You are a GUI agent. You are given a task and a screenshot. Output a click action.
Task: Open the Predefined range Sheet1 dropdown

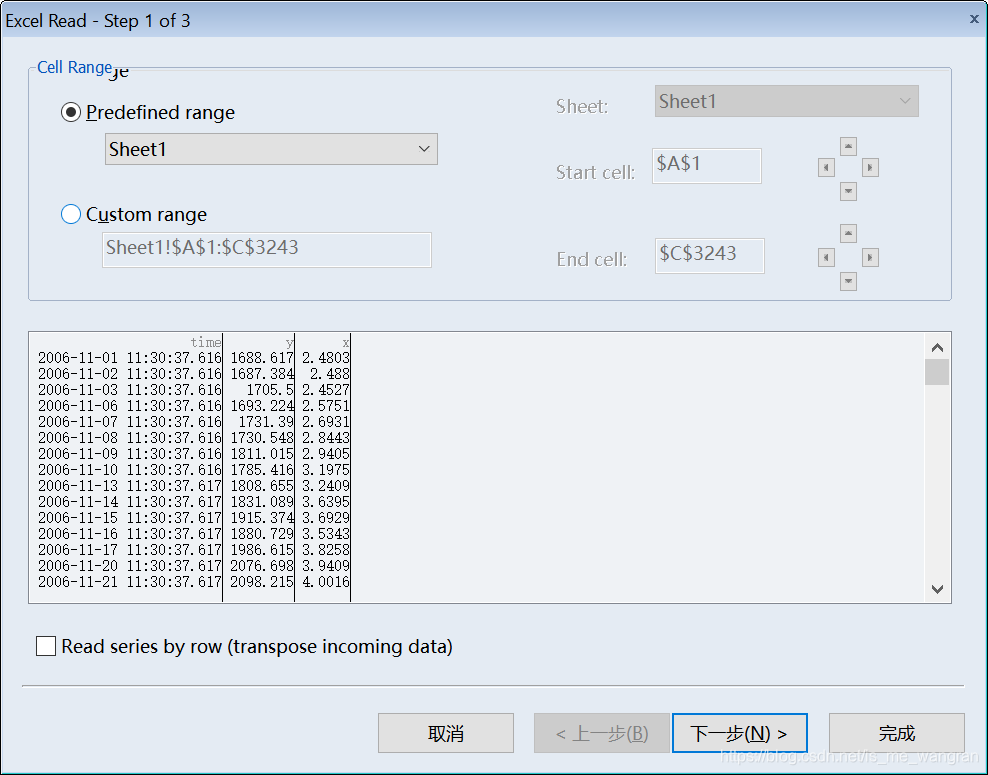point(271,149)
